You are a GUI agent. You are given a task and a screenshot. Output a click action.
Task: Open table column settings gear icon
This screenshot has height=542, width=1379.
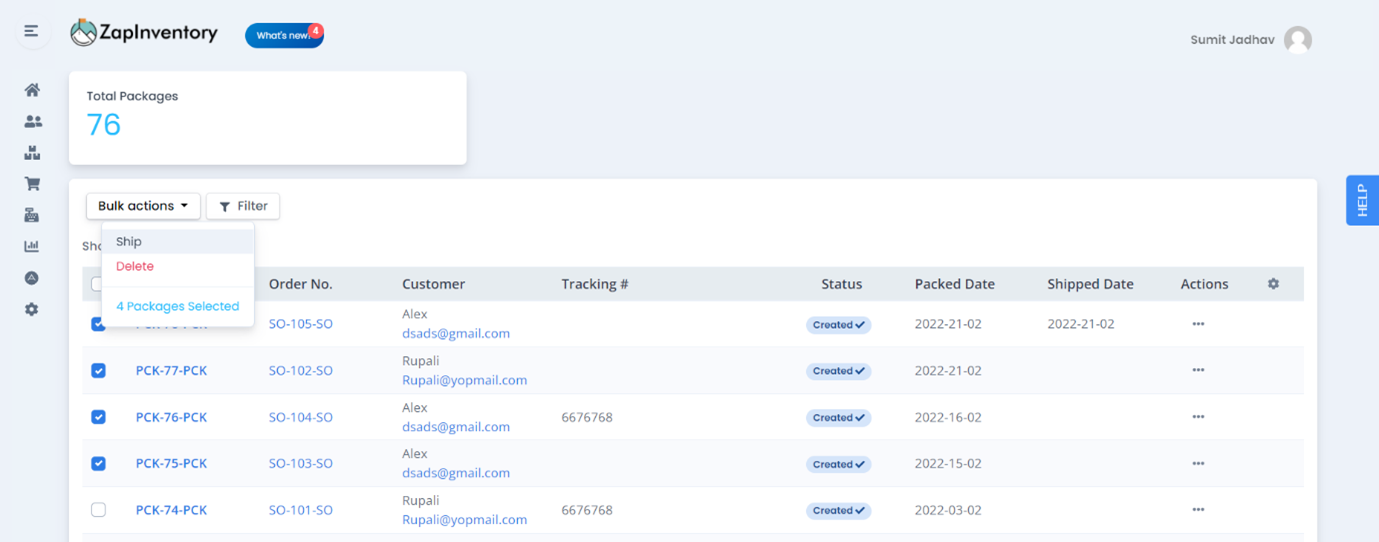pos(1273,284)
